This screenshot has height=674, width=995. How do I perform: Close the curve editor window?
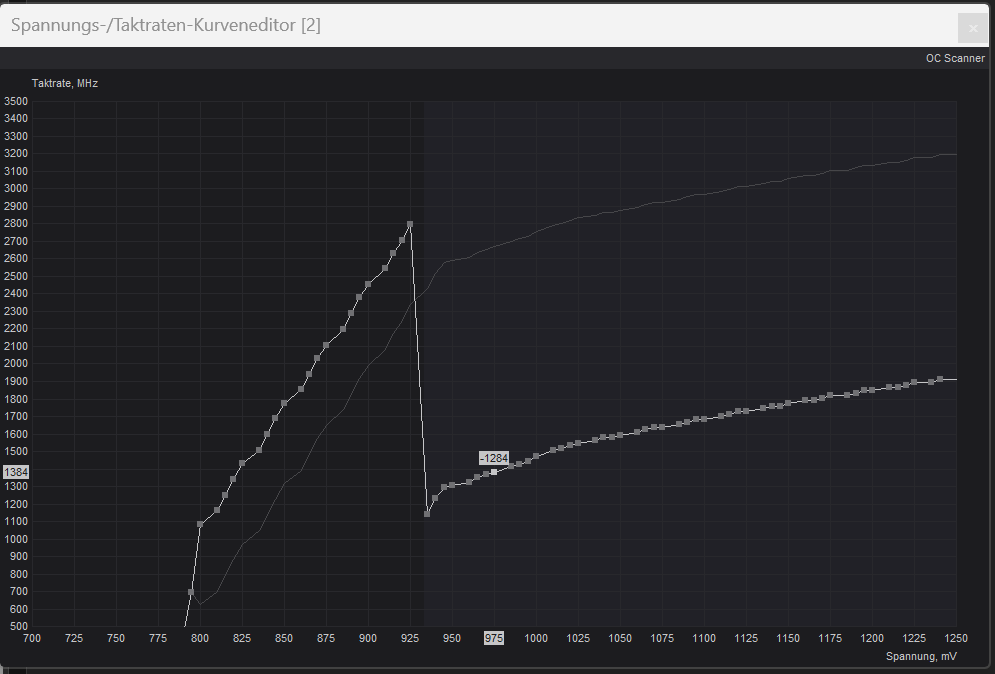point(971,27)
